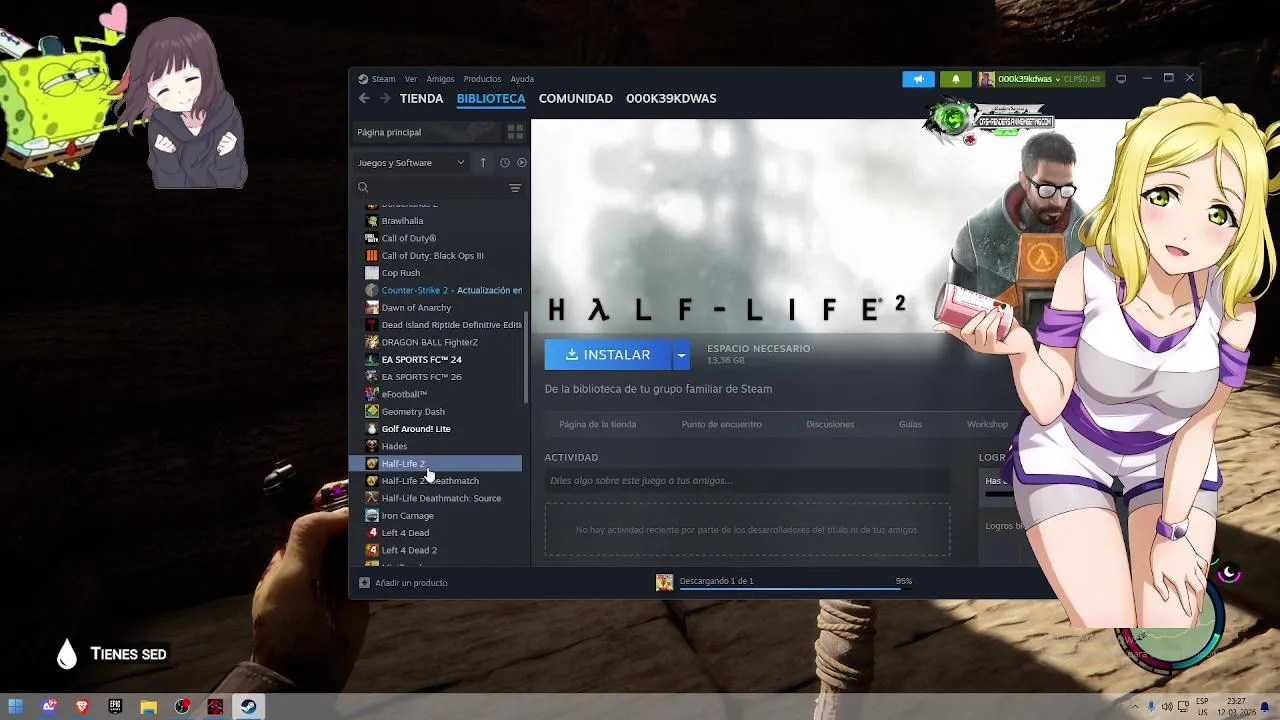1280x720 pixels.
Task: Open Página de la tienda link
Action: [x=597, y=424]
